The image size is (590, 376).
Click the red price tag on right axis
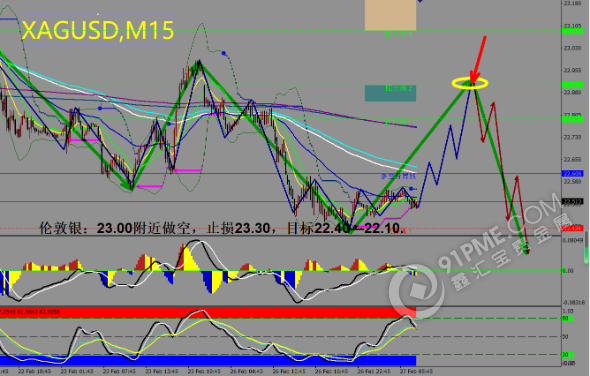click(572, 228)
